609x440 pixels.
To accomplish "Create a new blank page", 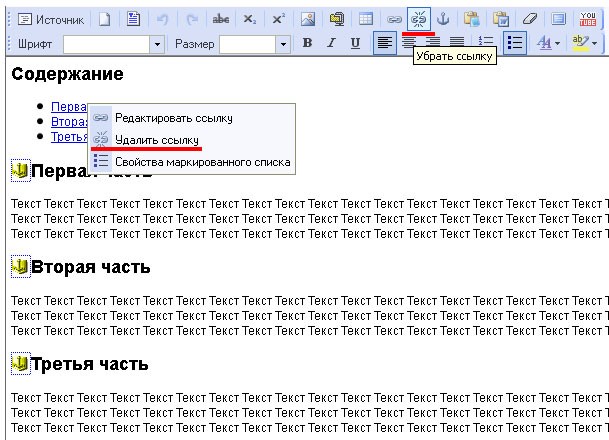I will click(x=104, y=19).
